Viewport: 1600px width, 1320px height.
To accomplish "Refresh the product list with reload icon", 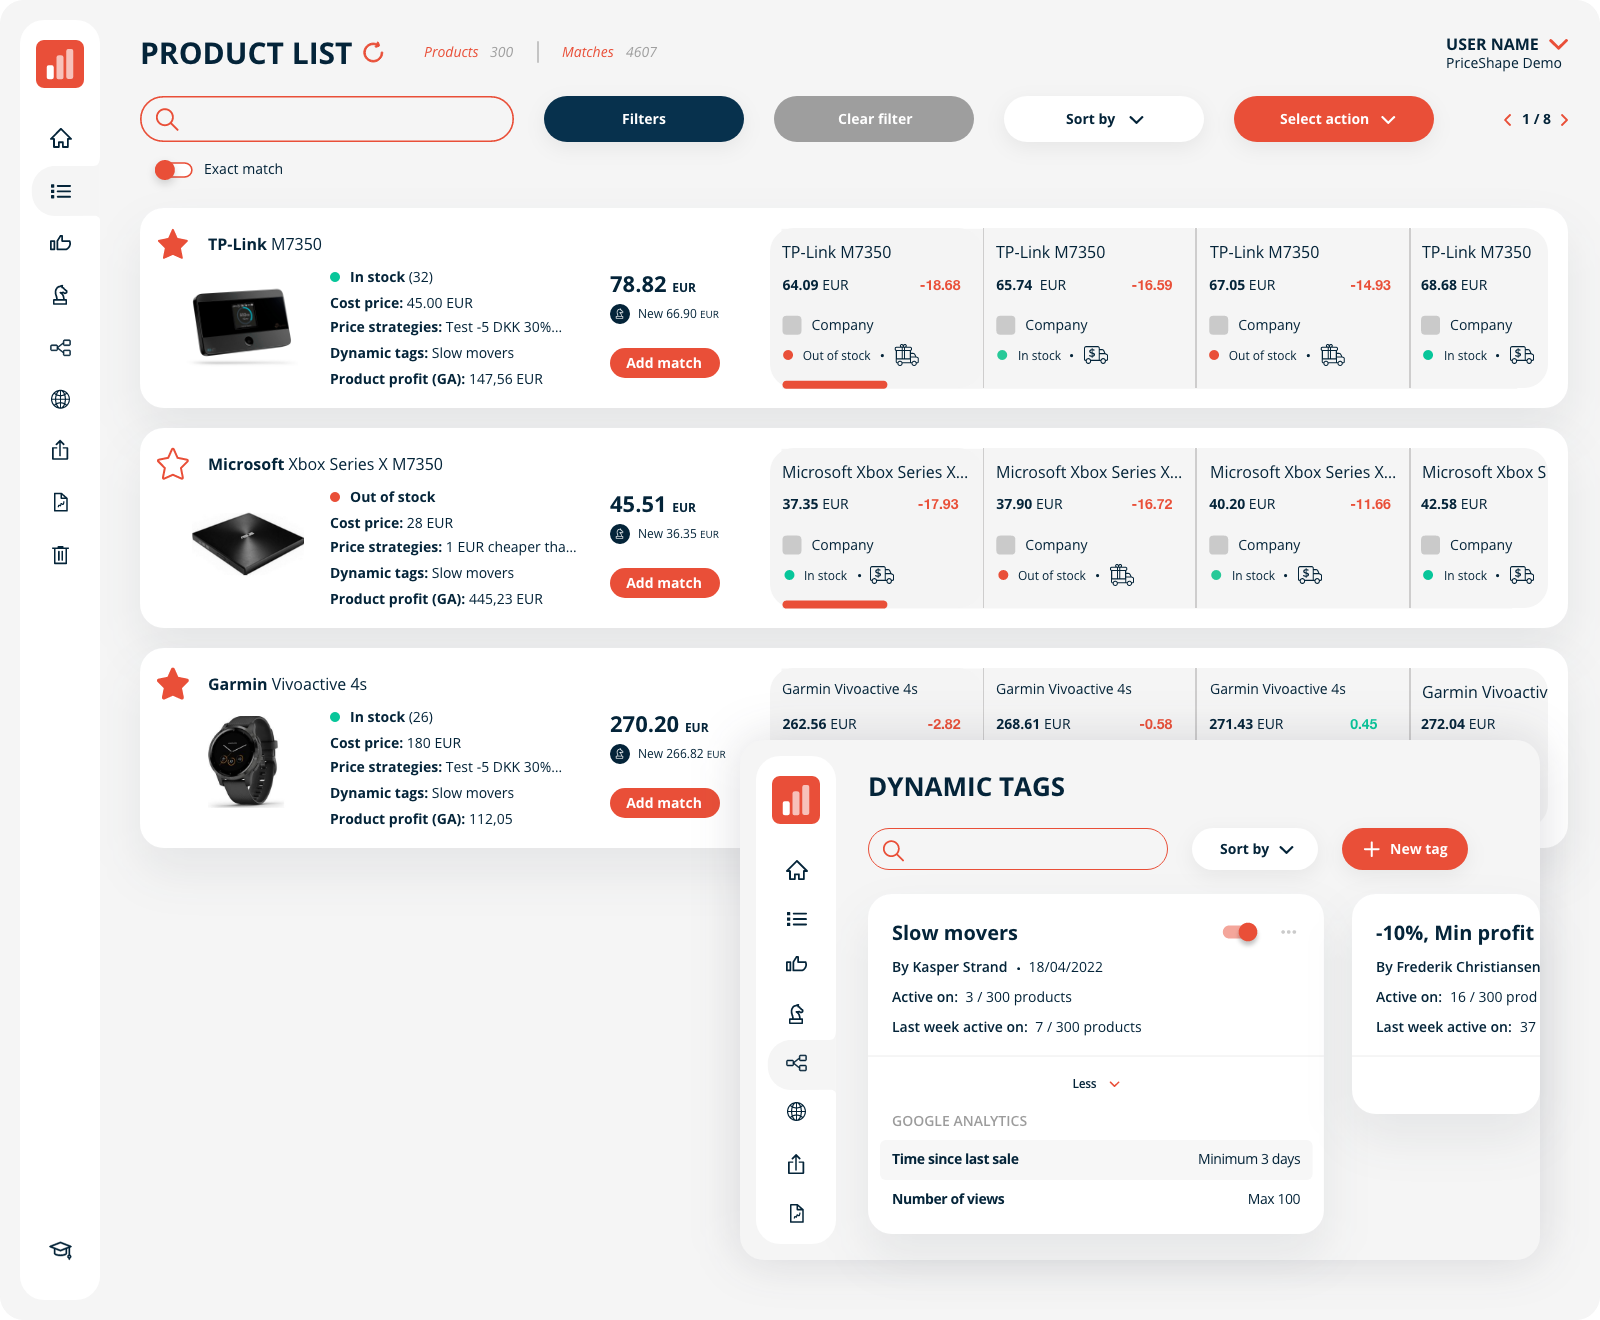I will coord(374,52).
